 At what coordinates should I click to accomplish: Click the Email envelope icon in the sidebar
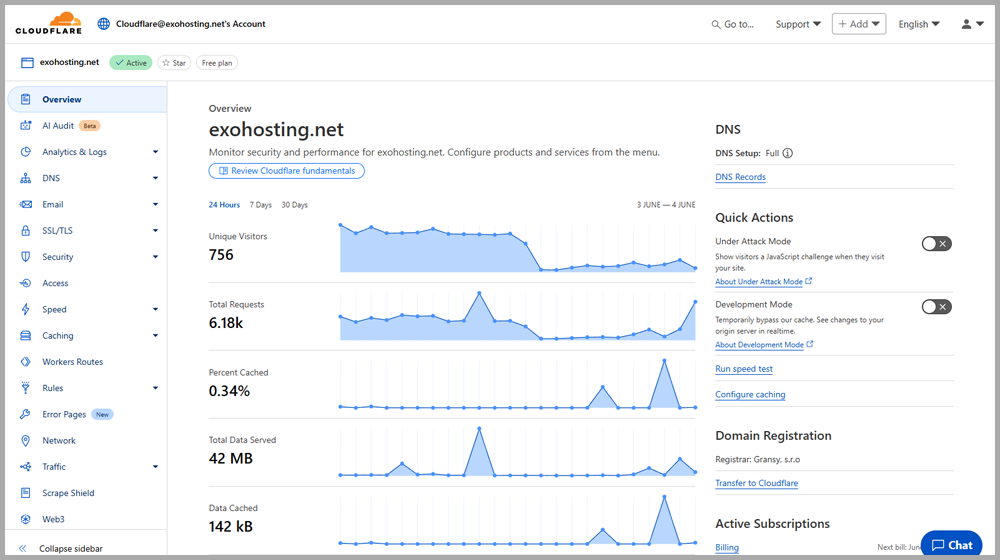coord(26,204)
